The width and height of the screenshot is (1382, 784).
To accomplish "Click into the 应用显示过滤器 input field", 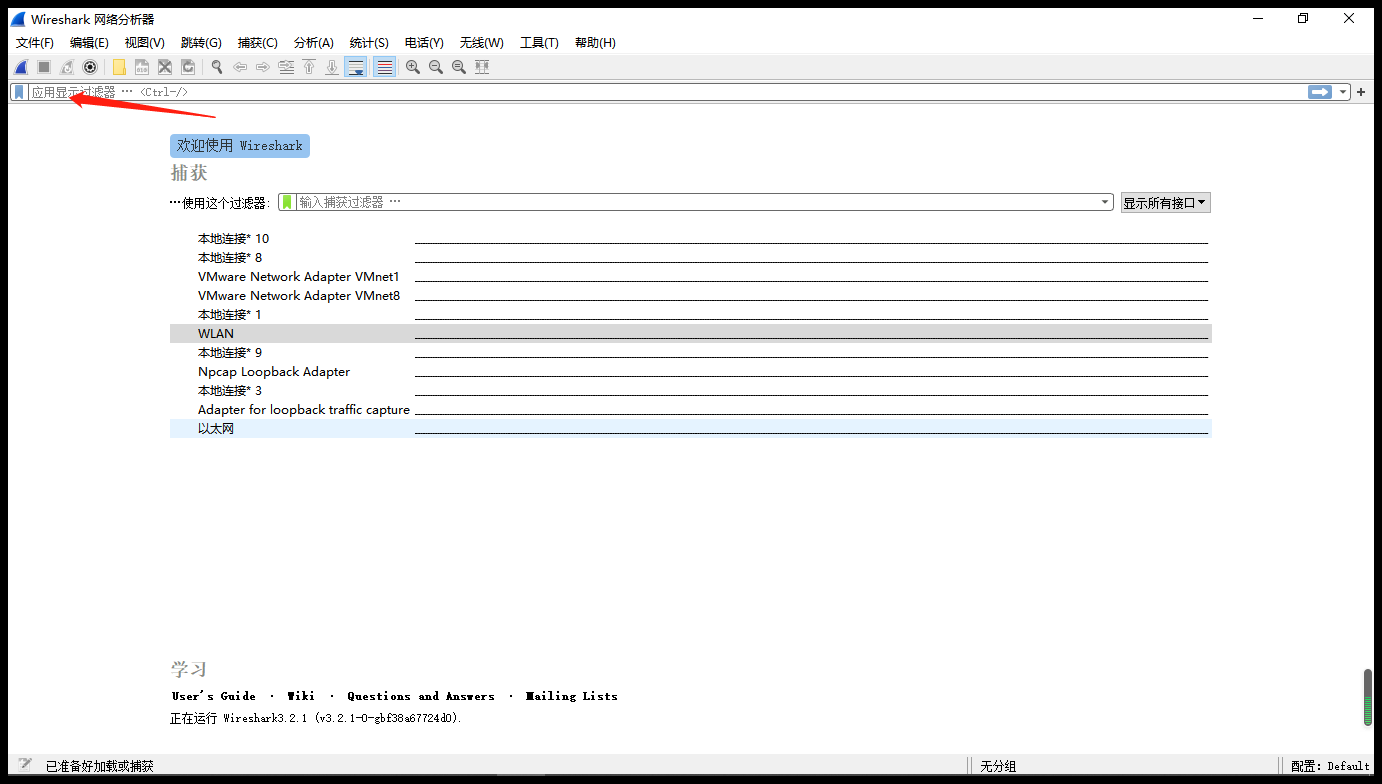I will coord(667,92).
